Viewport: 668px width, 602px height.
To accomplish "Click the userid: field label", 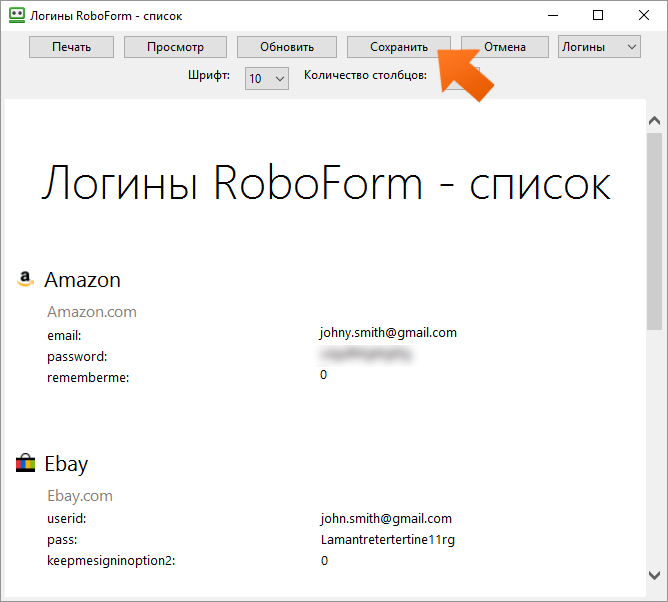I will pos(66,518).
